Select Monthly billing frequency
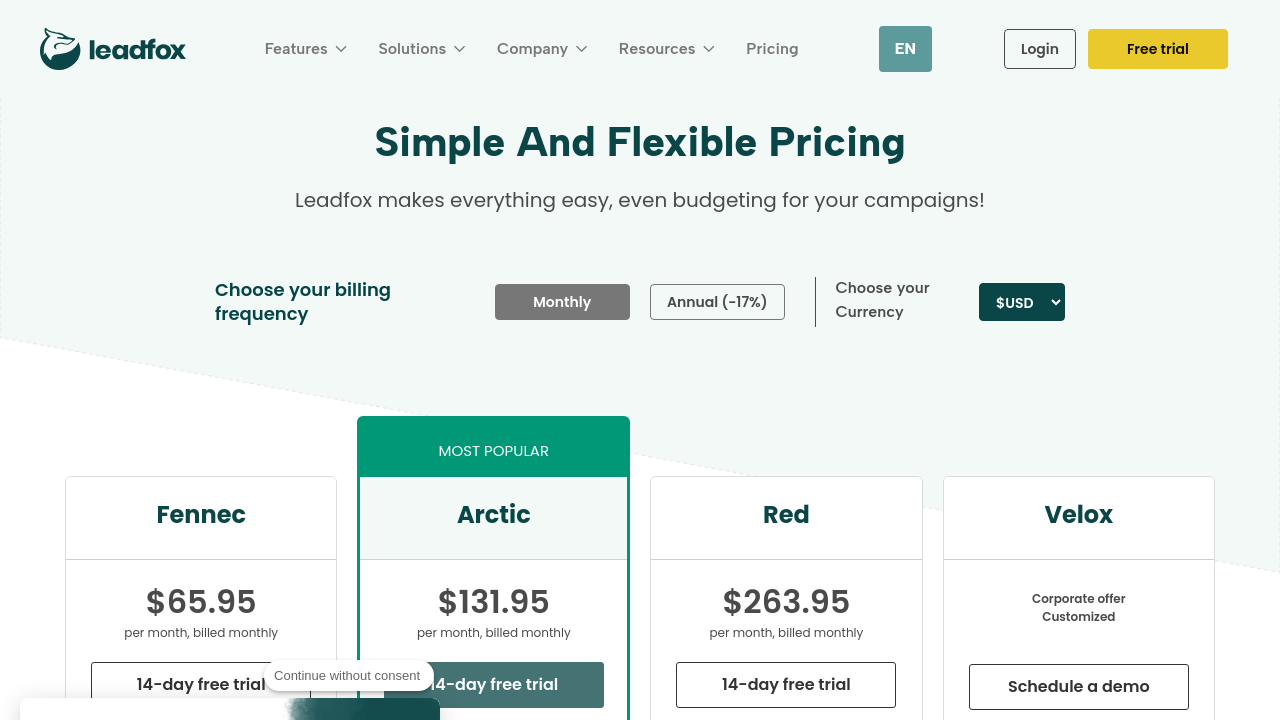Viewport: 1280px width, 720px height. pos(562,302)
